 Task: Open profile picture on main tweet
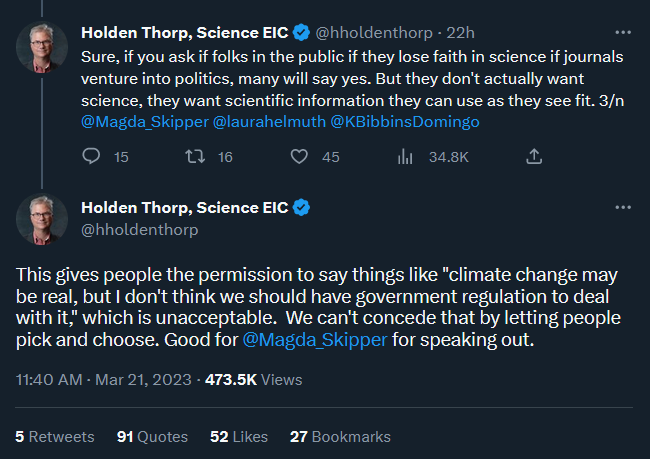pyautogui.click(x=43, y=219)
